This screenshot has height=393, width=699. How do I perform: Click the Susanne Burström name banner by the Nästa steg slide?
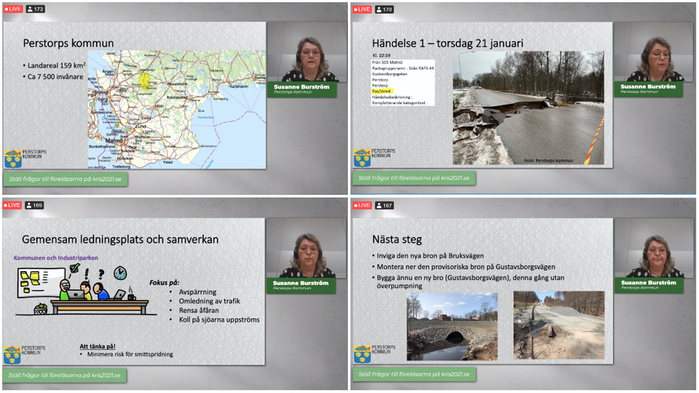tap(649, 285)
